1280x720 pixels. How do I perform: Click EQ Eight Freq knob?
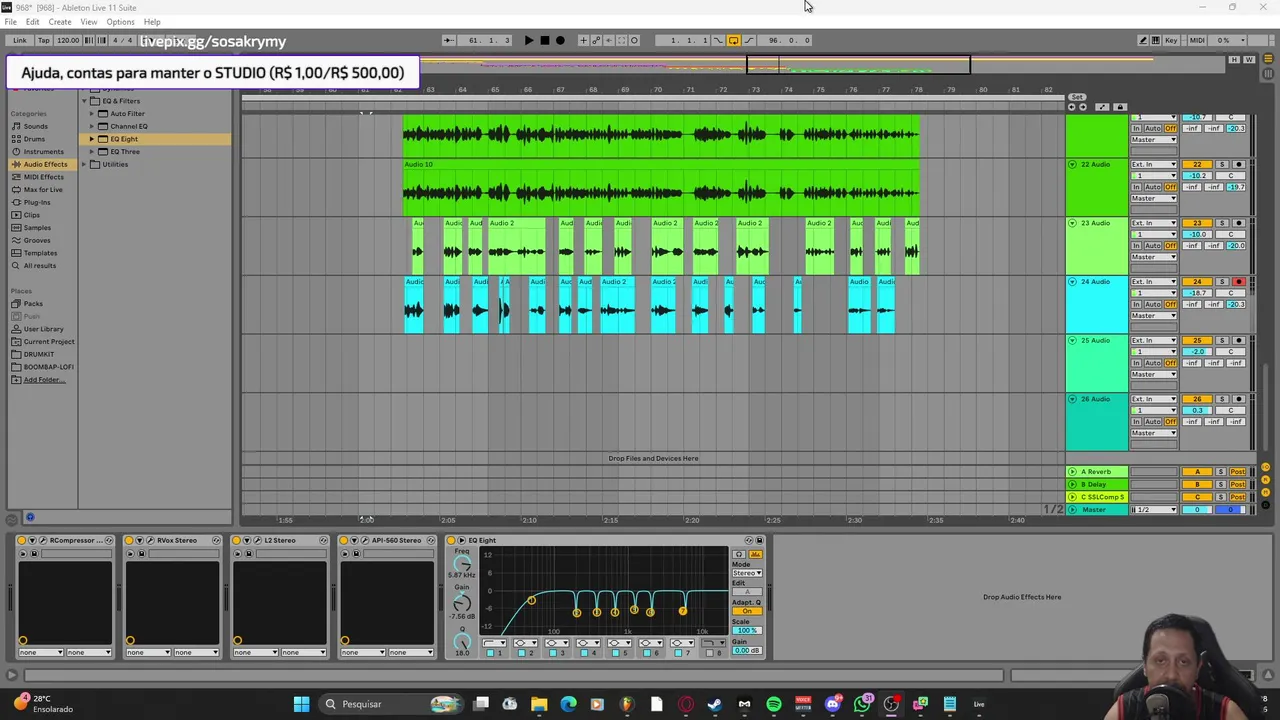(x=462, y=563)
